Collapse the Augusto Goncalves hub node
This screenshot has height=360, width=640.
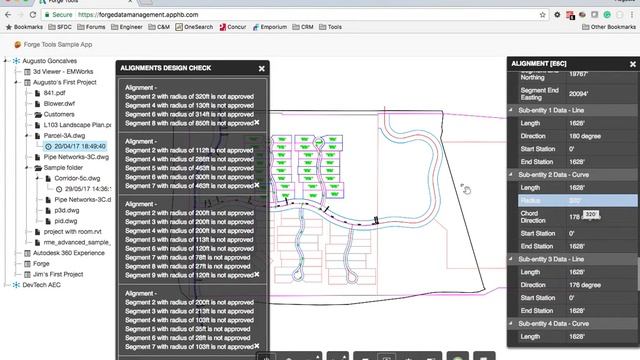(6, 61)
